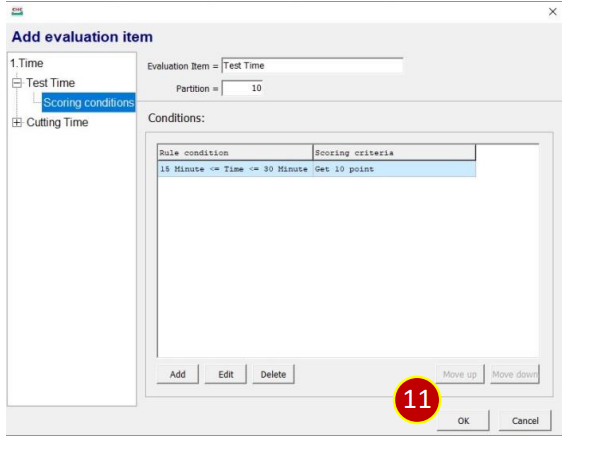Edit the selected condition
596x457 pixels.
click(x=225, y=374)
